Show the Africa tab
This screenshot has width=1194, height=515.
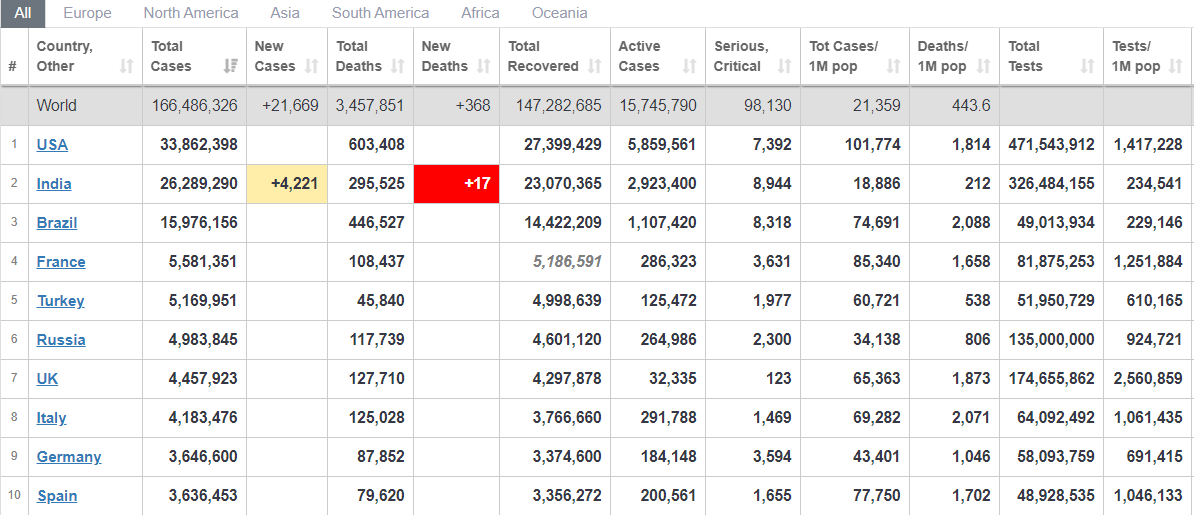tap(480, 13)
